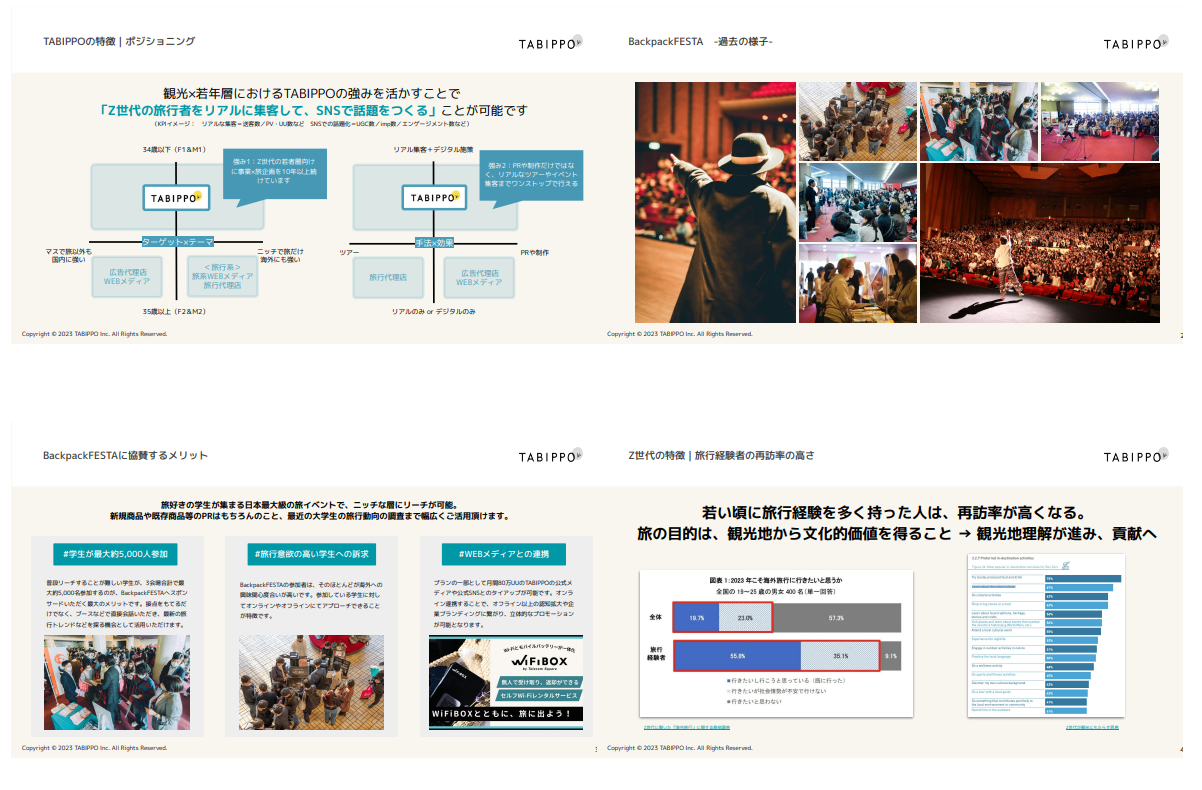This screenshot has height=790, width=1202.
Task: Click the 9.1% gray bar segment
Action: 891,656
